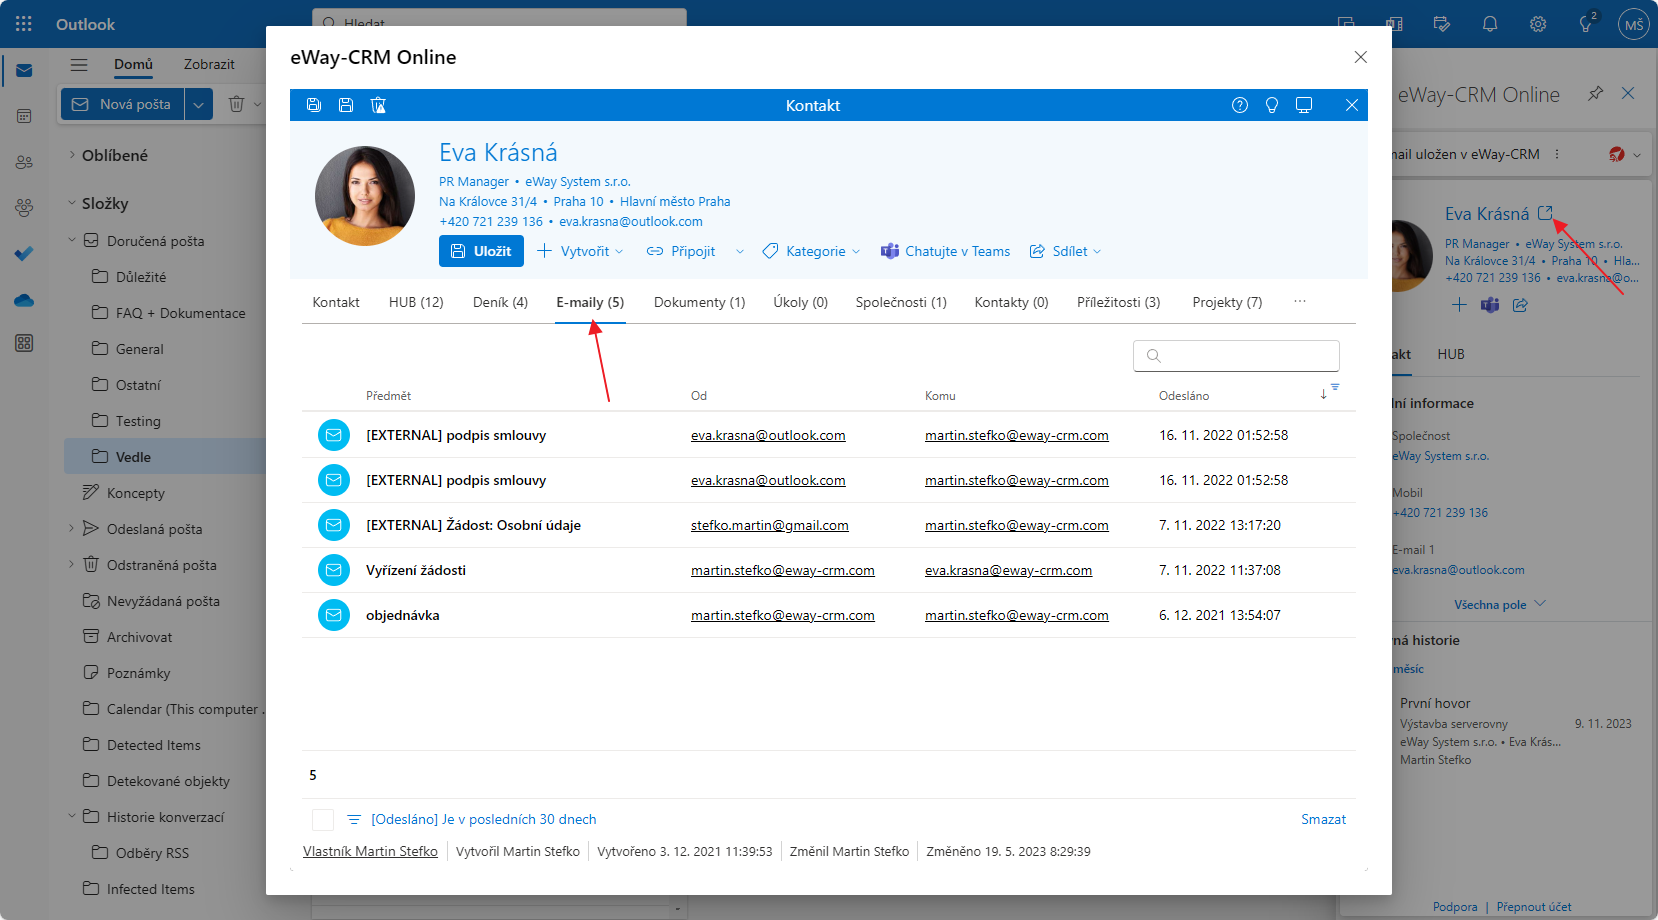Open the Vyřízení žádosti email row
The width and height of the screenshot is (1658, 920).
coord(829,570)
